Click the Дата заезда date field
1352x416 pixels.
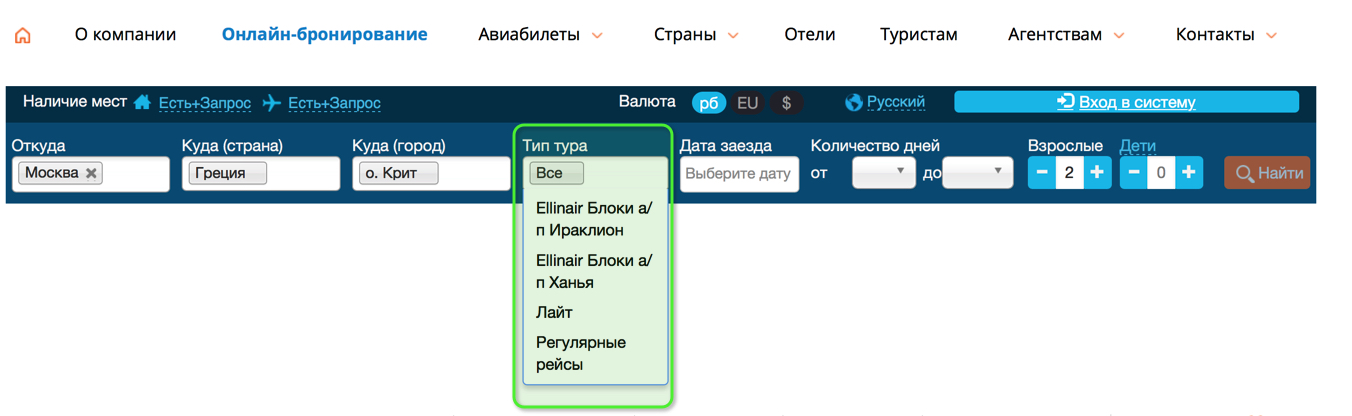pyautogui.click(x=739, y=174)
